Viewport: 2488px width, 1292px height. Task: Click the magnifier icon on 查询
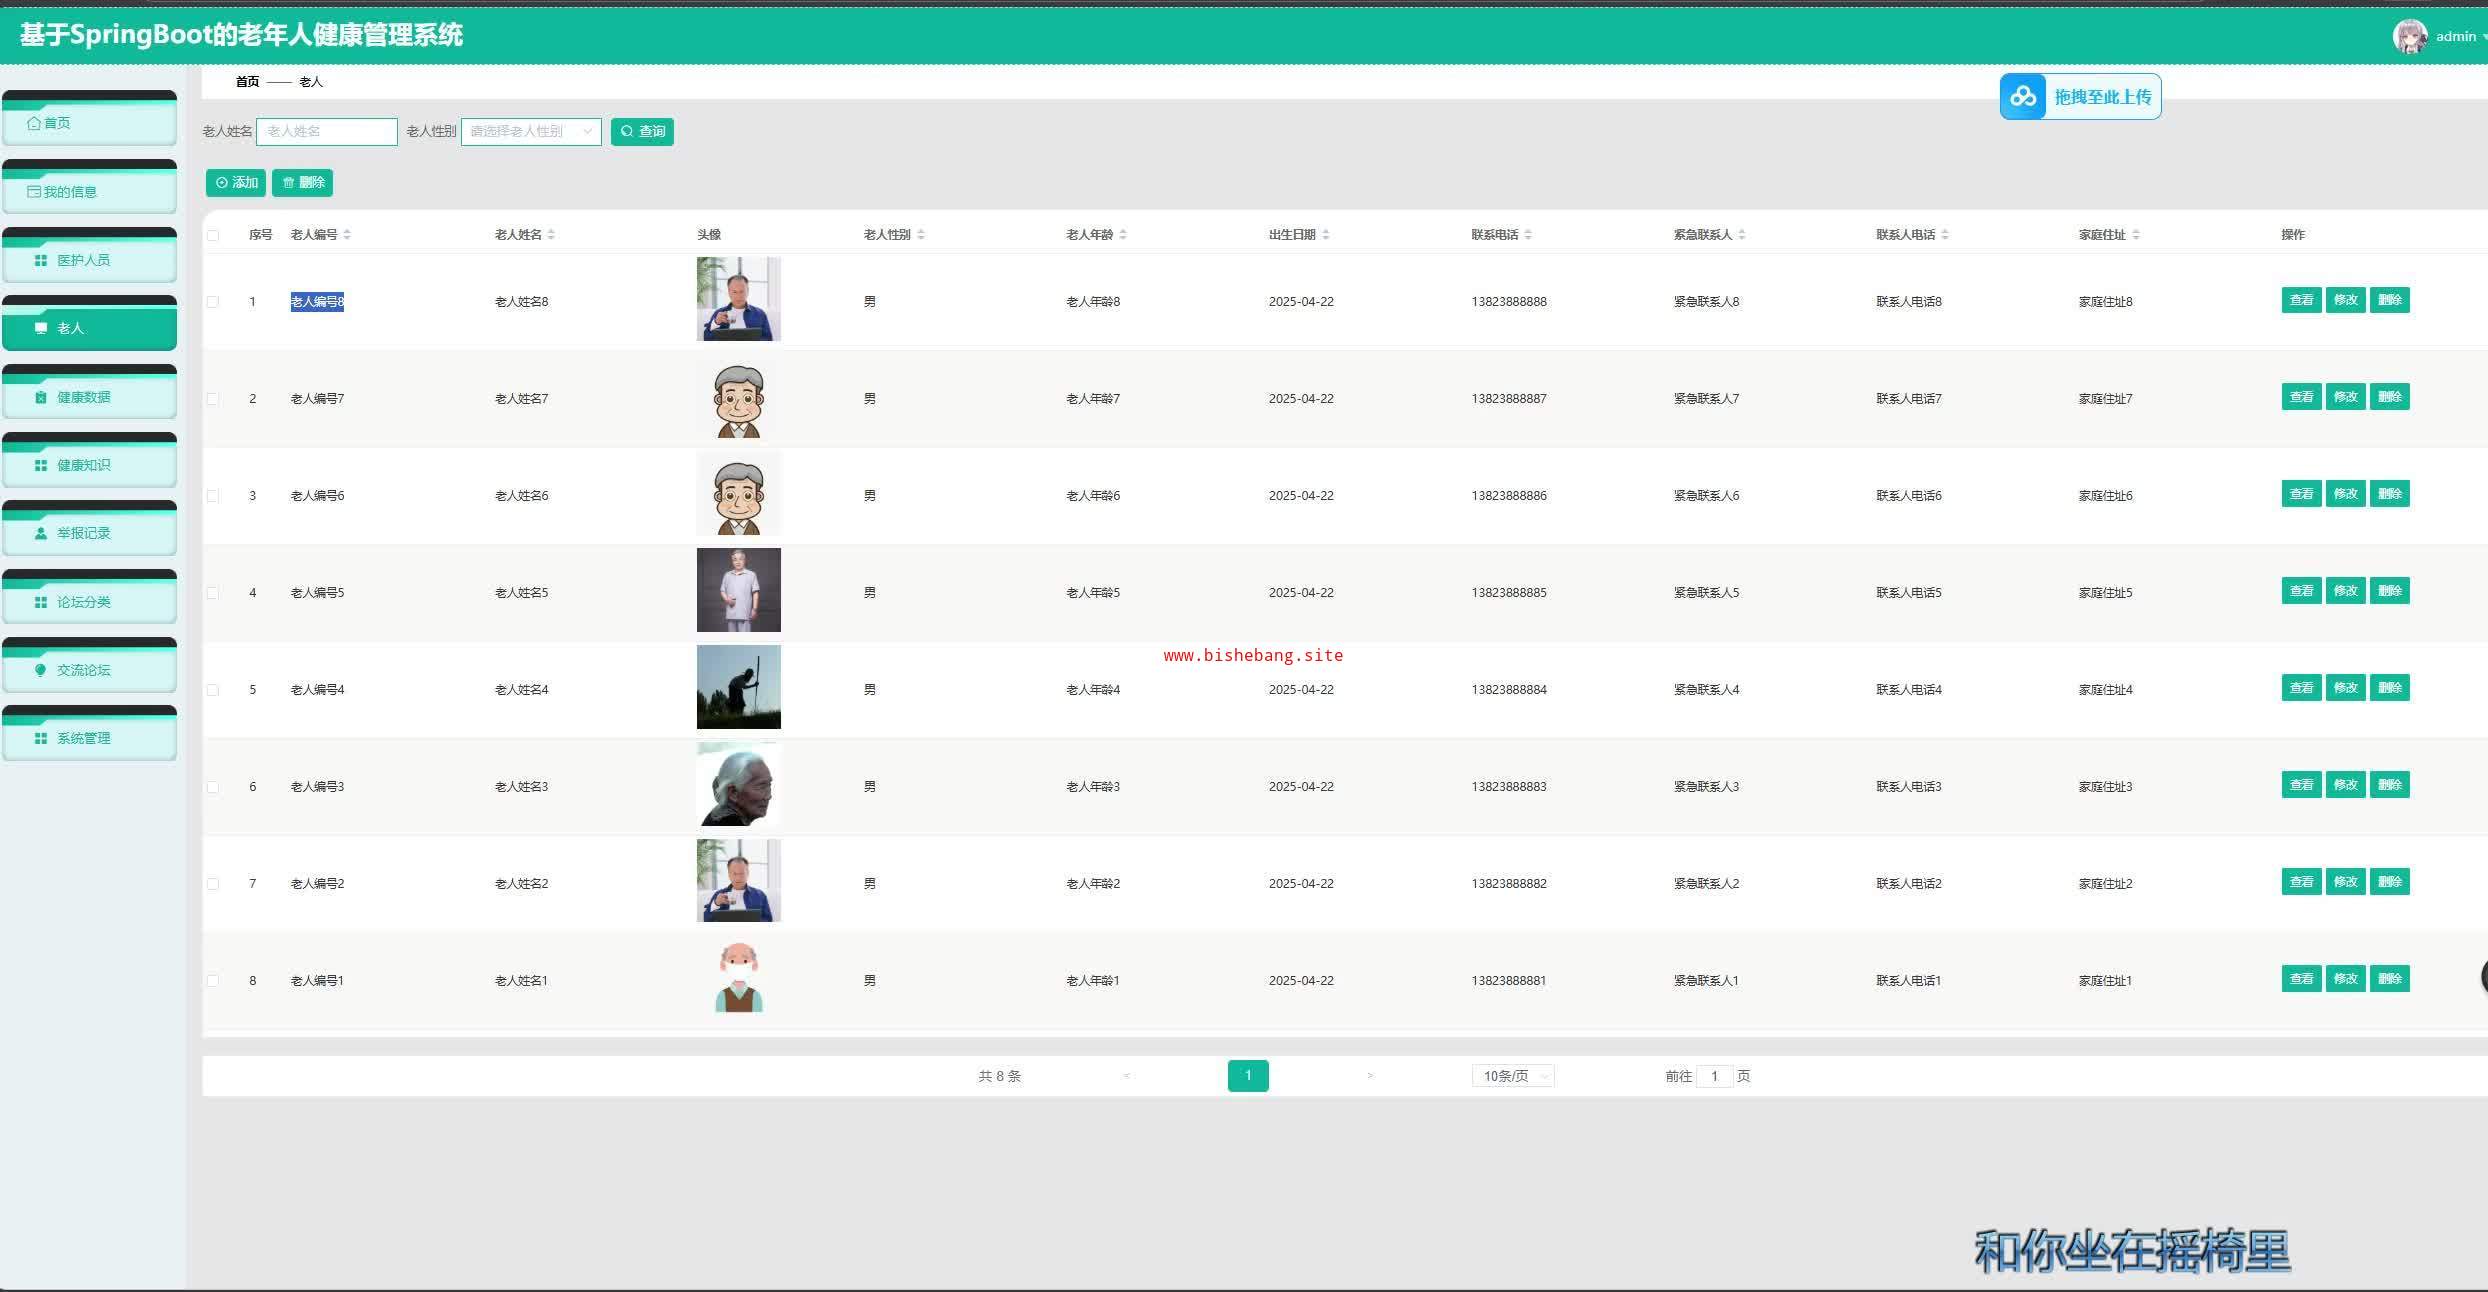point(627,131)
